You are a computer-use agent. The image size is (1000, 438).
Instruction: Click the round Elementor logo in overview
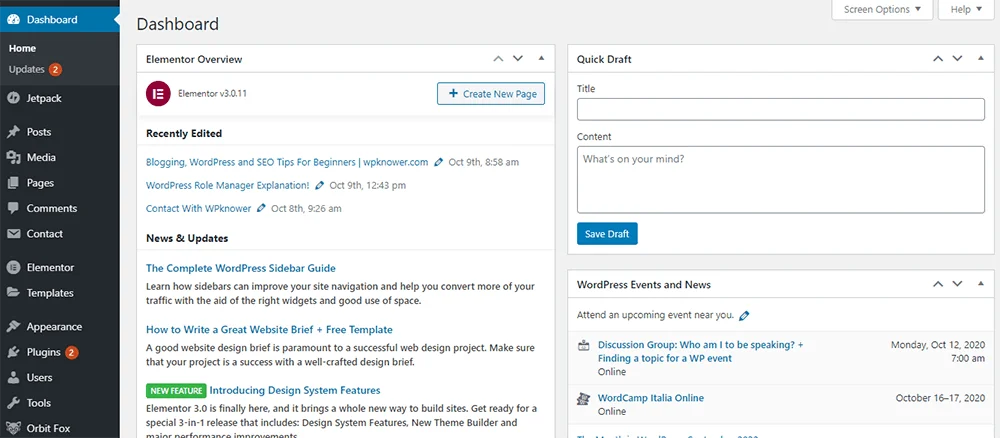[x=158, y=94]
